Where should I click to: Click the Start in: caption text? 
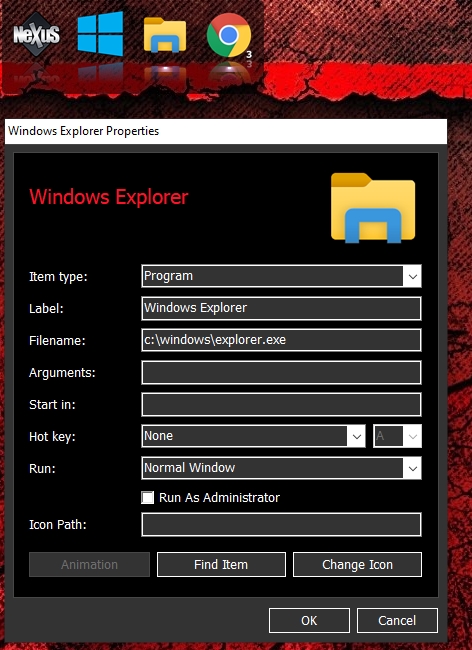[x=52, y=405]
